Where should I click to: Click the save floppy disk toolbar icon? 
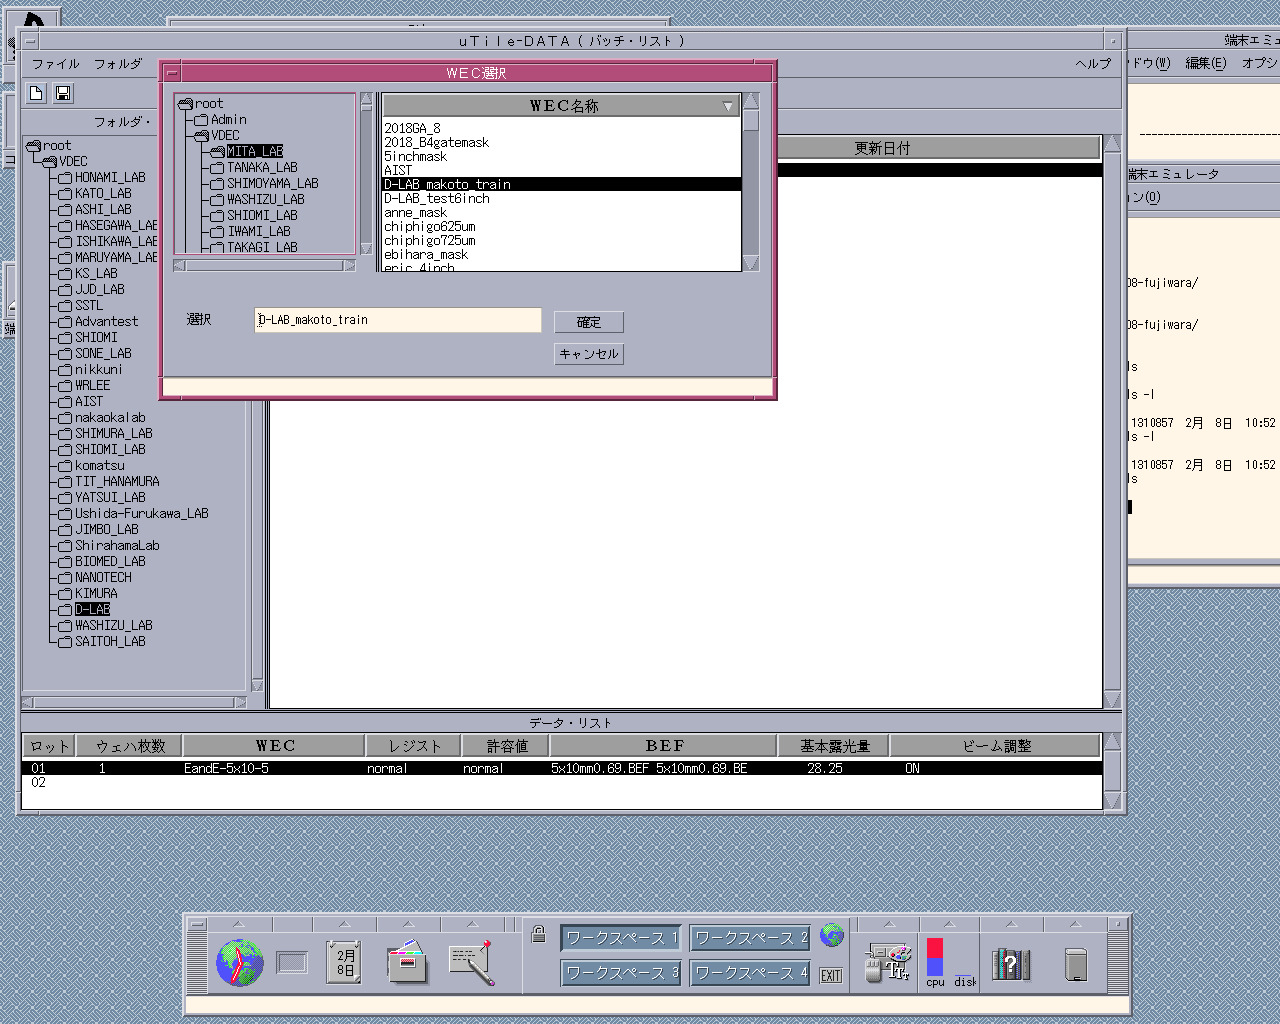point(63,93)
